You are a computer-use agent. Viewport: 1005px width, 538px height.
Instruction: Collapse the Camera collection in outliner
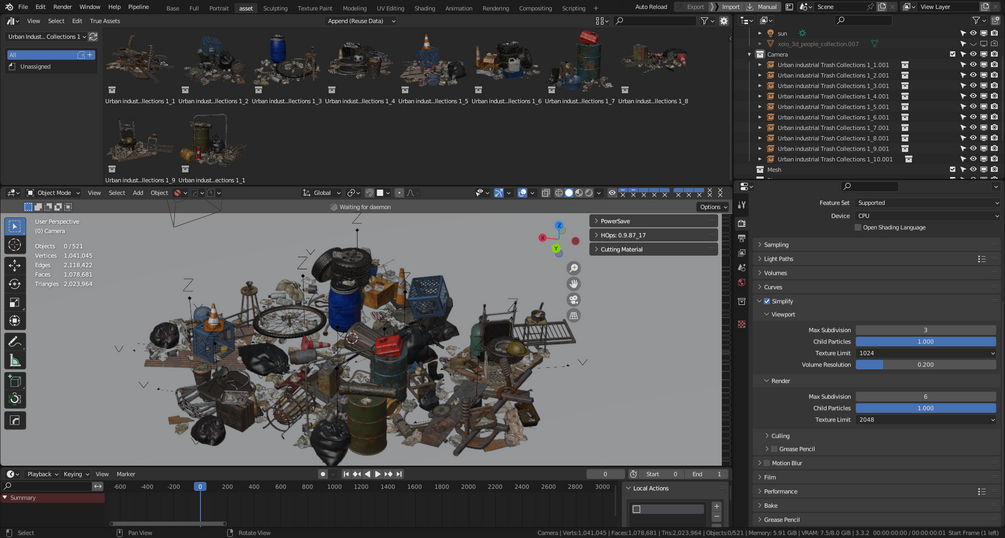[750, 55]
